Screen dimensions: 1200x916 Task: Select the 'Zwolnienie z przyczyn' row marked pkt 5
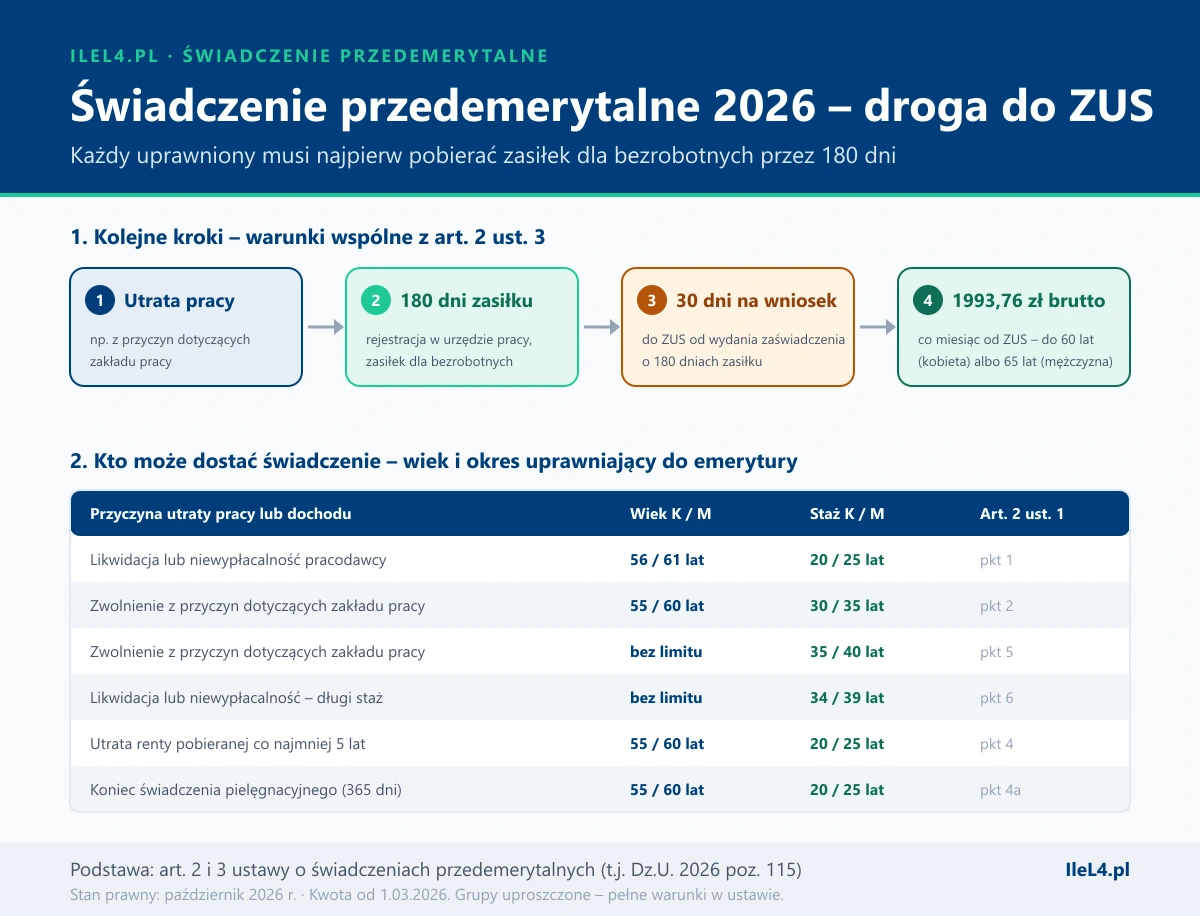pyautogui.click(x=600, y=652)
